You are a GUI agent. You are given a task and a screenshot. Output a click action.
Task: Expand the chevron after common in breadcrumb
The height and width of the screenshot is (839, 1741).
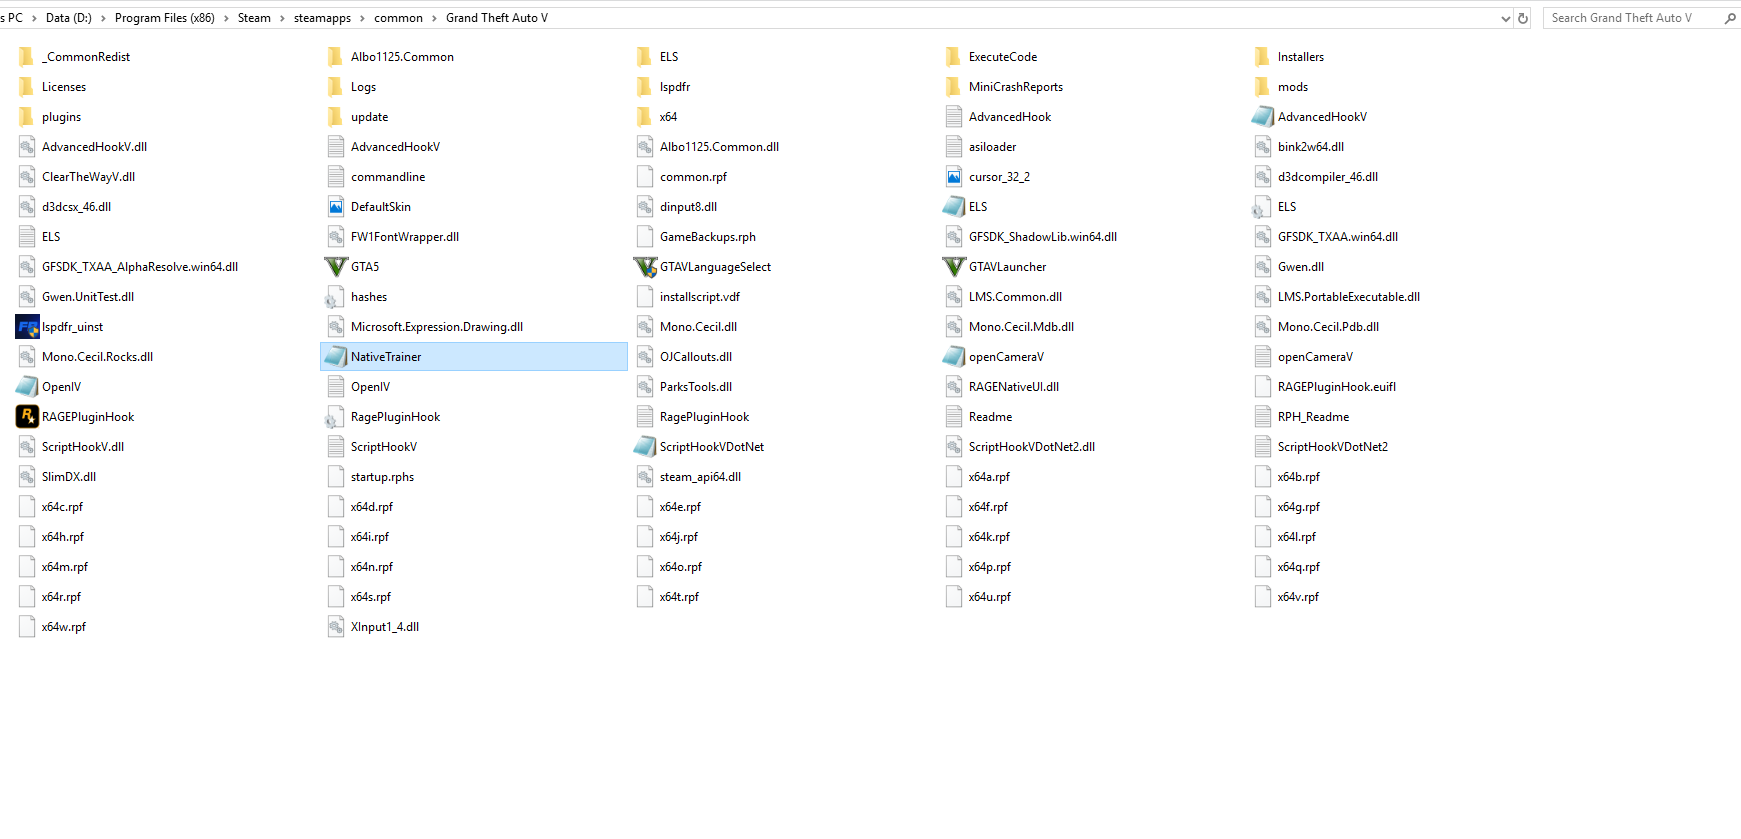pyautogui.click(x=434, y=18)
